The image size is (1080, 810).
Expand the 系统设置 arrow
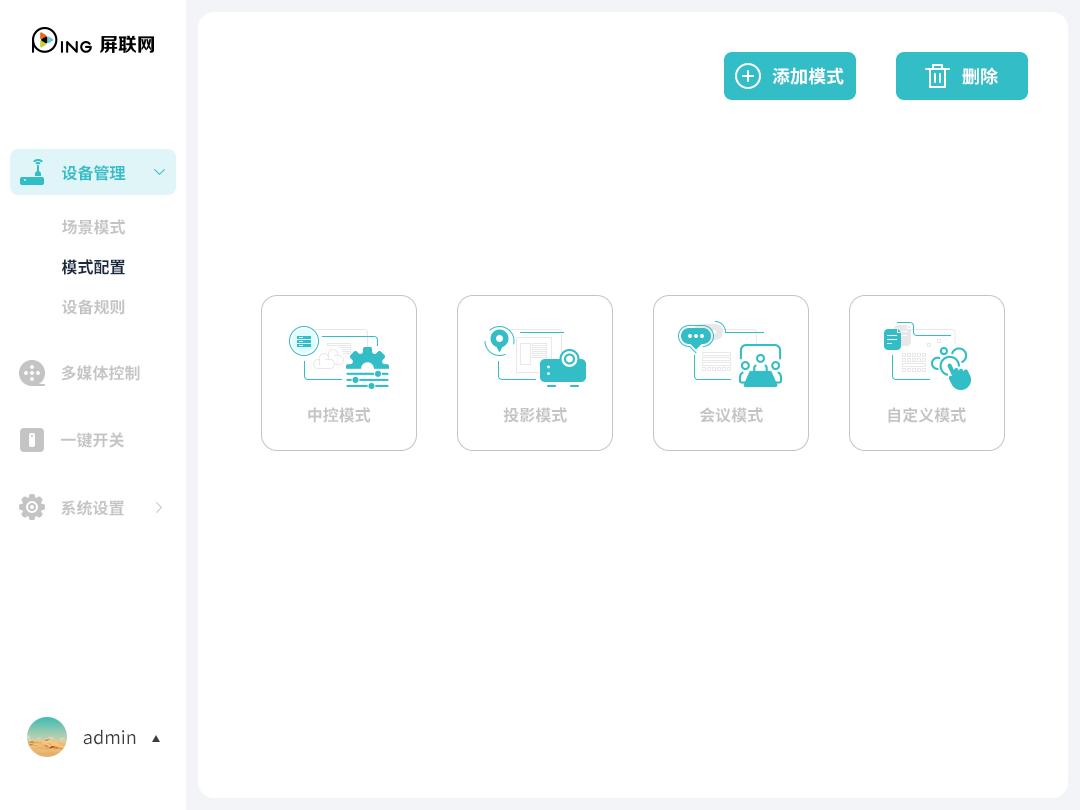click(x=159, y=508)
